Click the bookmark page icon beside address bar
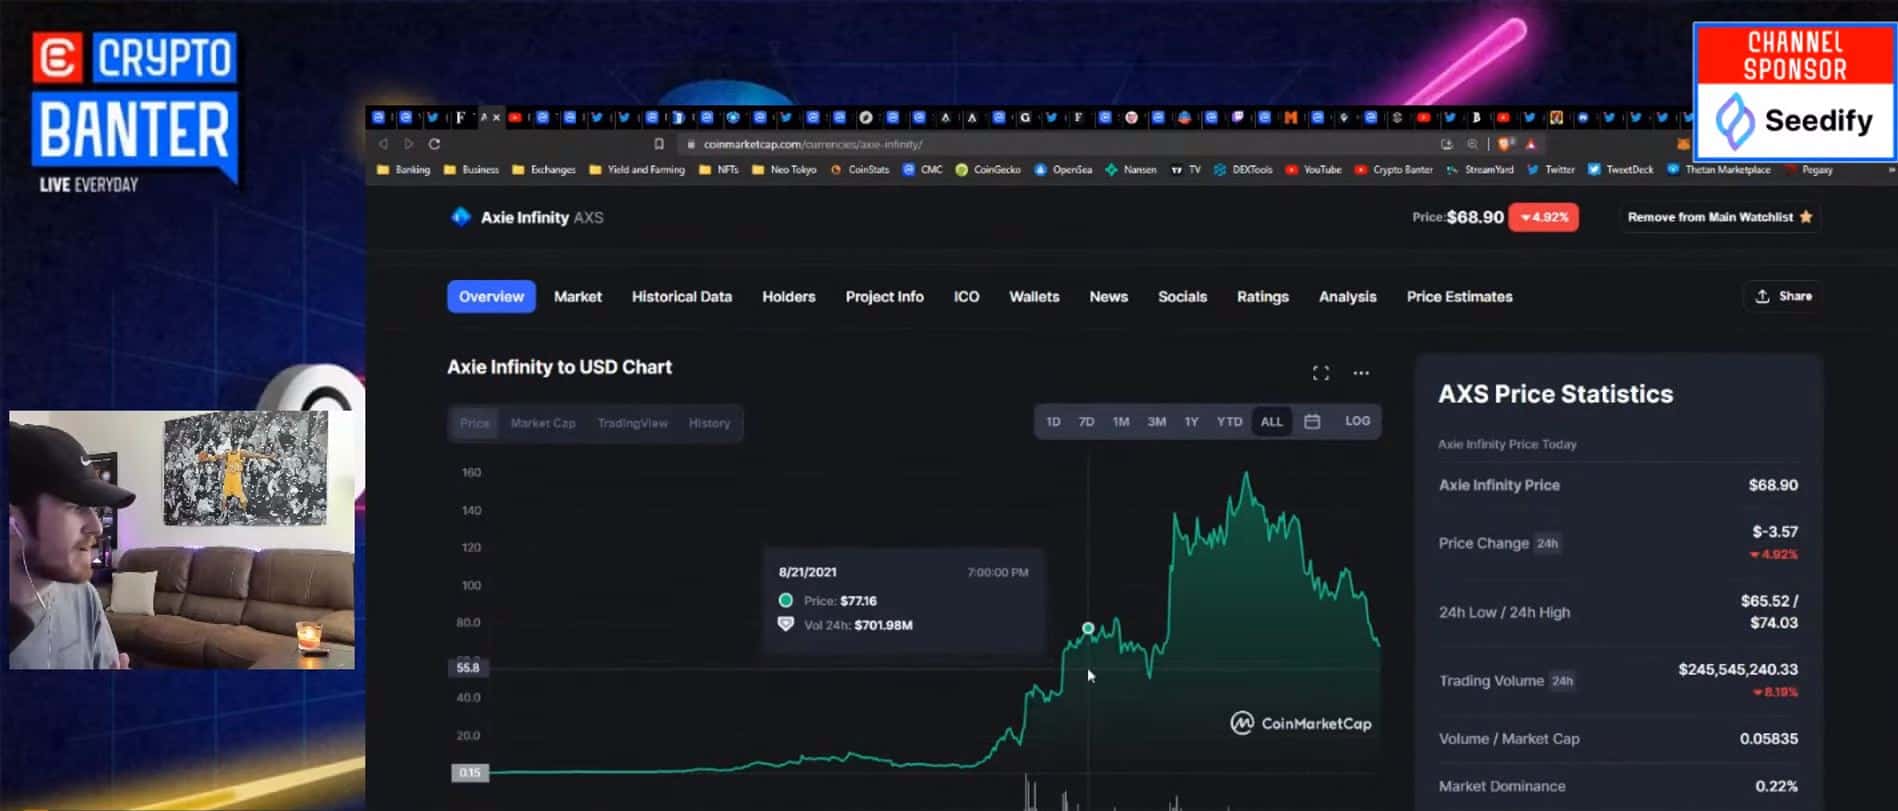 [x=659, y=144]
